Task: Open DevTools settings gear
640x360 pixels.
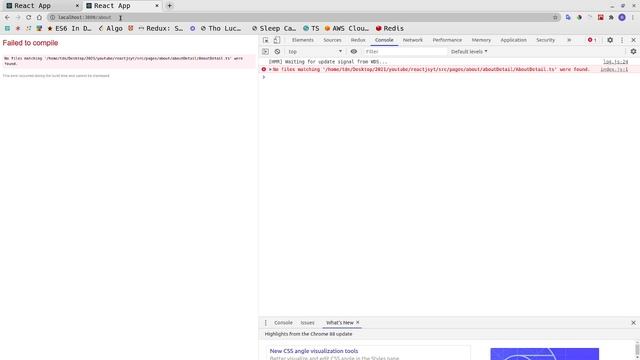Action: pyautogui.click(x=610, y=40)
